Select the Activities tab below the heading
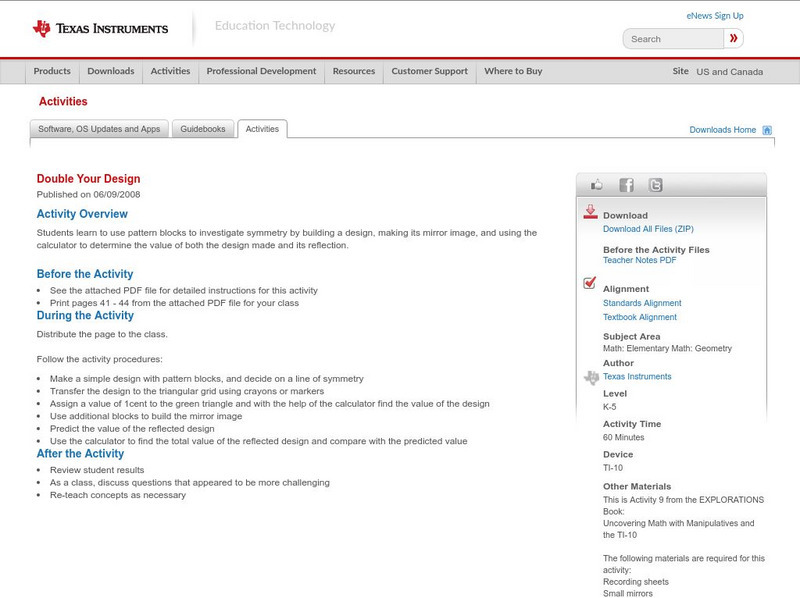 [x=262, y=129]
